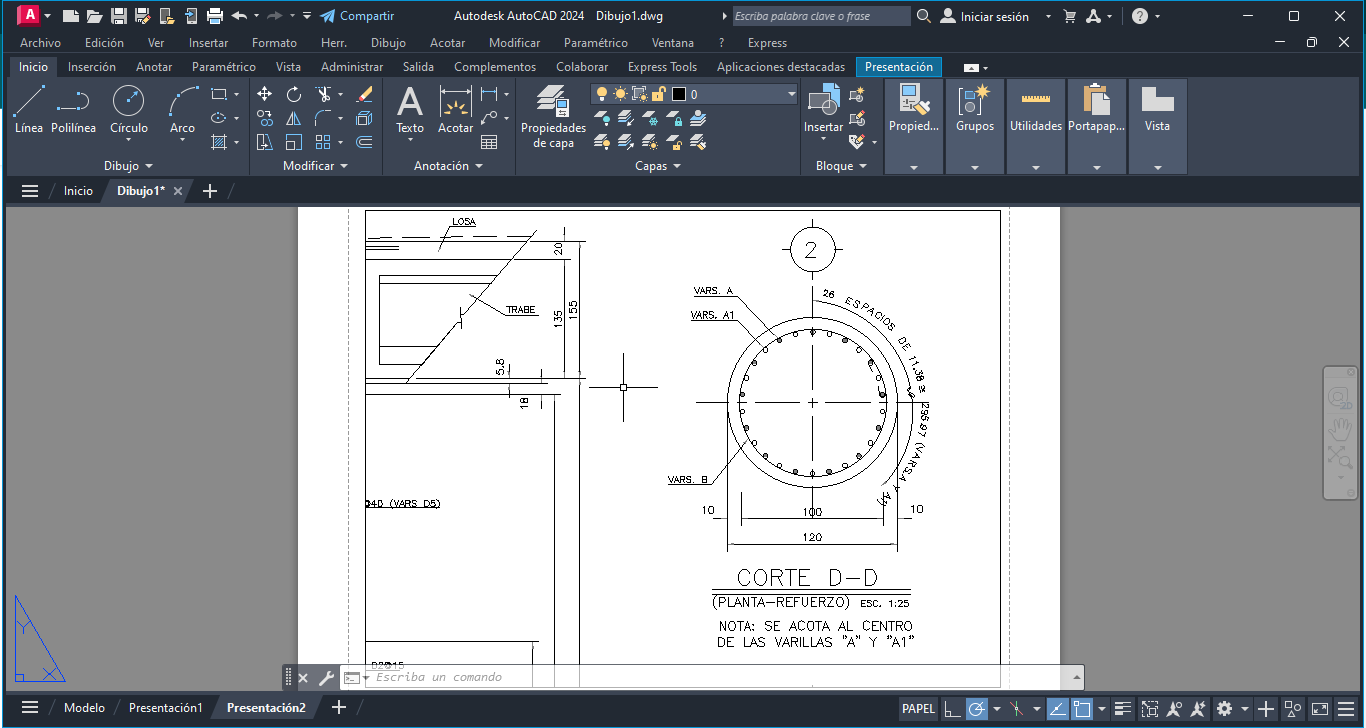The image size is (1366, 728).
Task: Toggle annotation visibility in status bar
Action: tap(1174, 709)
